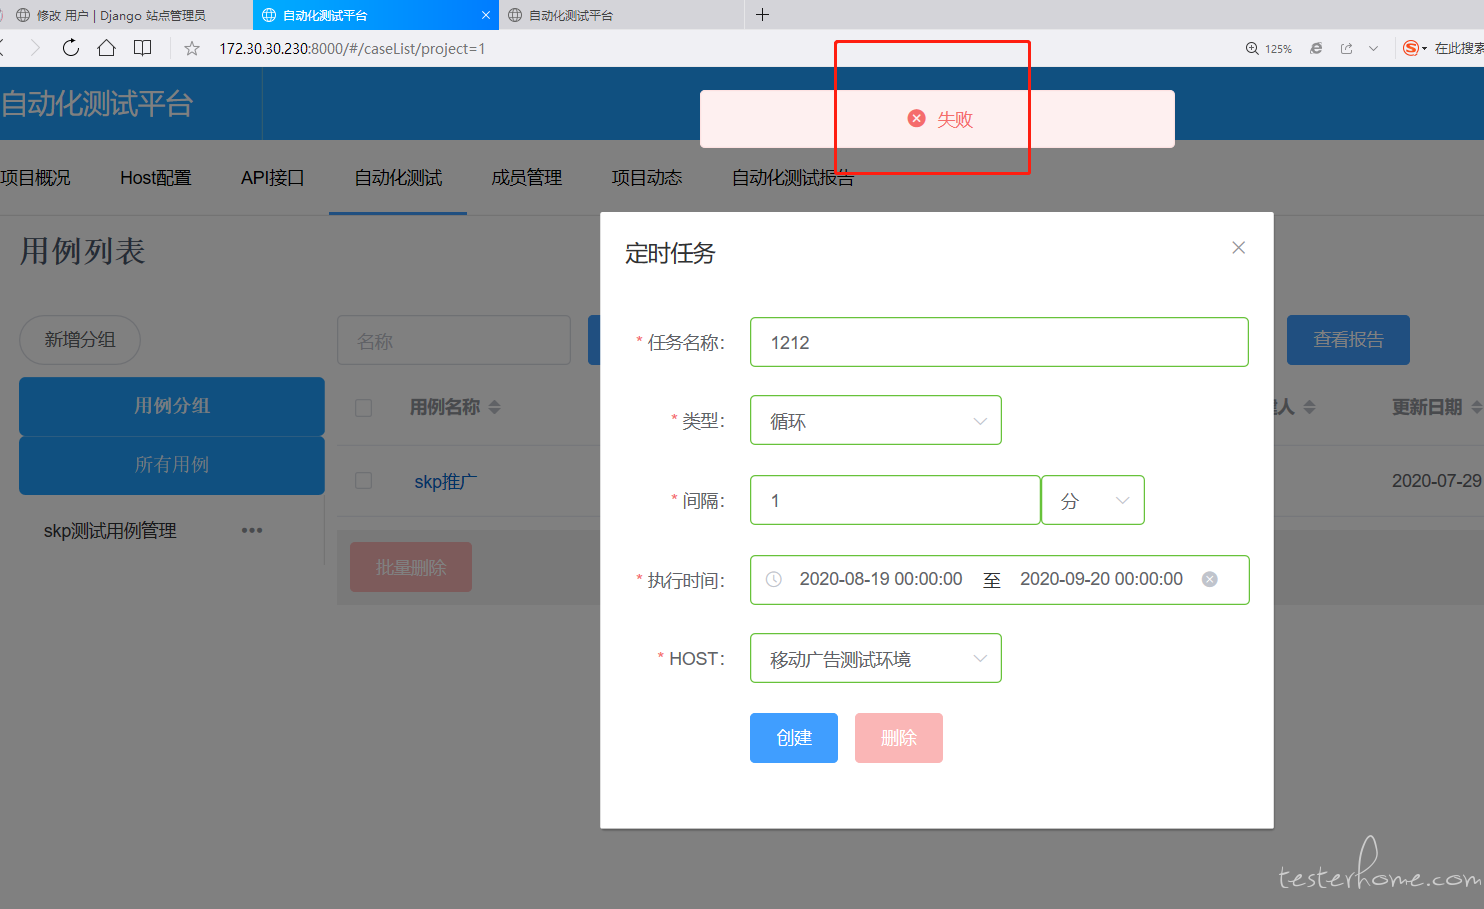Open the interval unit dropdown 分
The width and height of the screenshot is (1484, 909).
click(1093, 500)
